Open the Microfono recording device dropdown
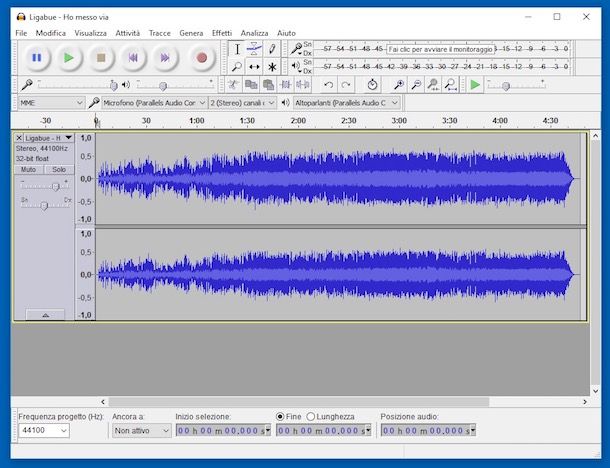This screenshot has width=610, height=468. pyautogui.click(x=154, y=103)
